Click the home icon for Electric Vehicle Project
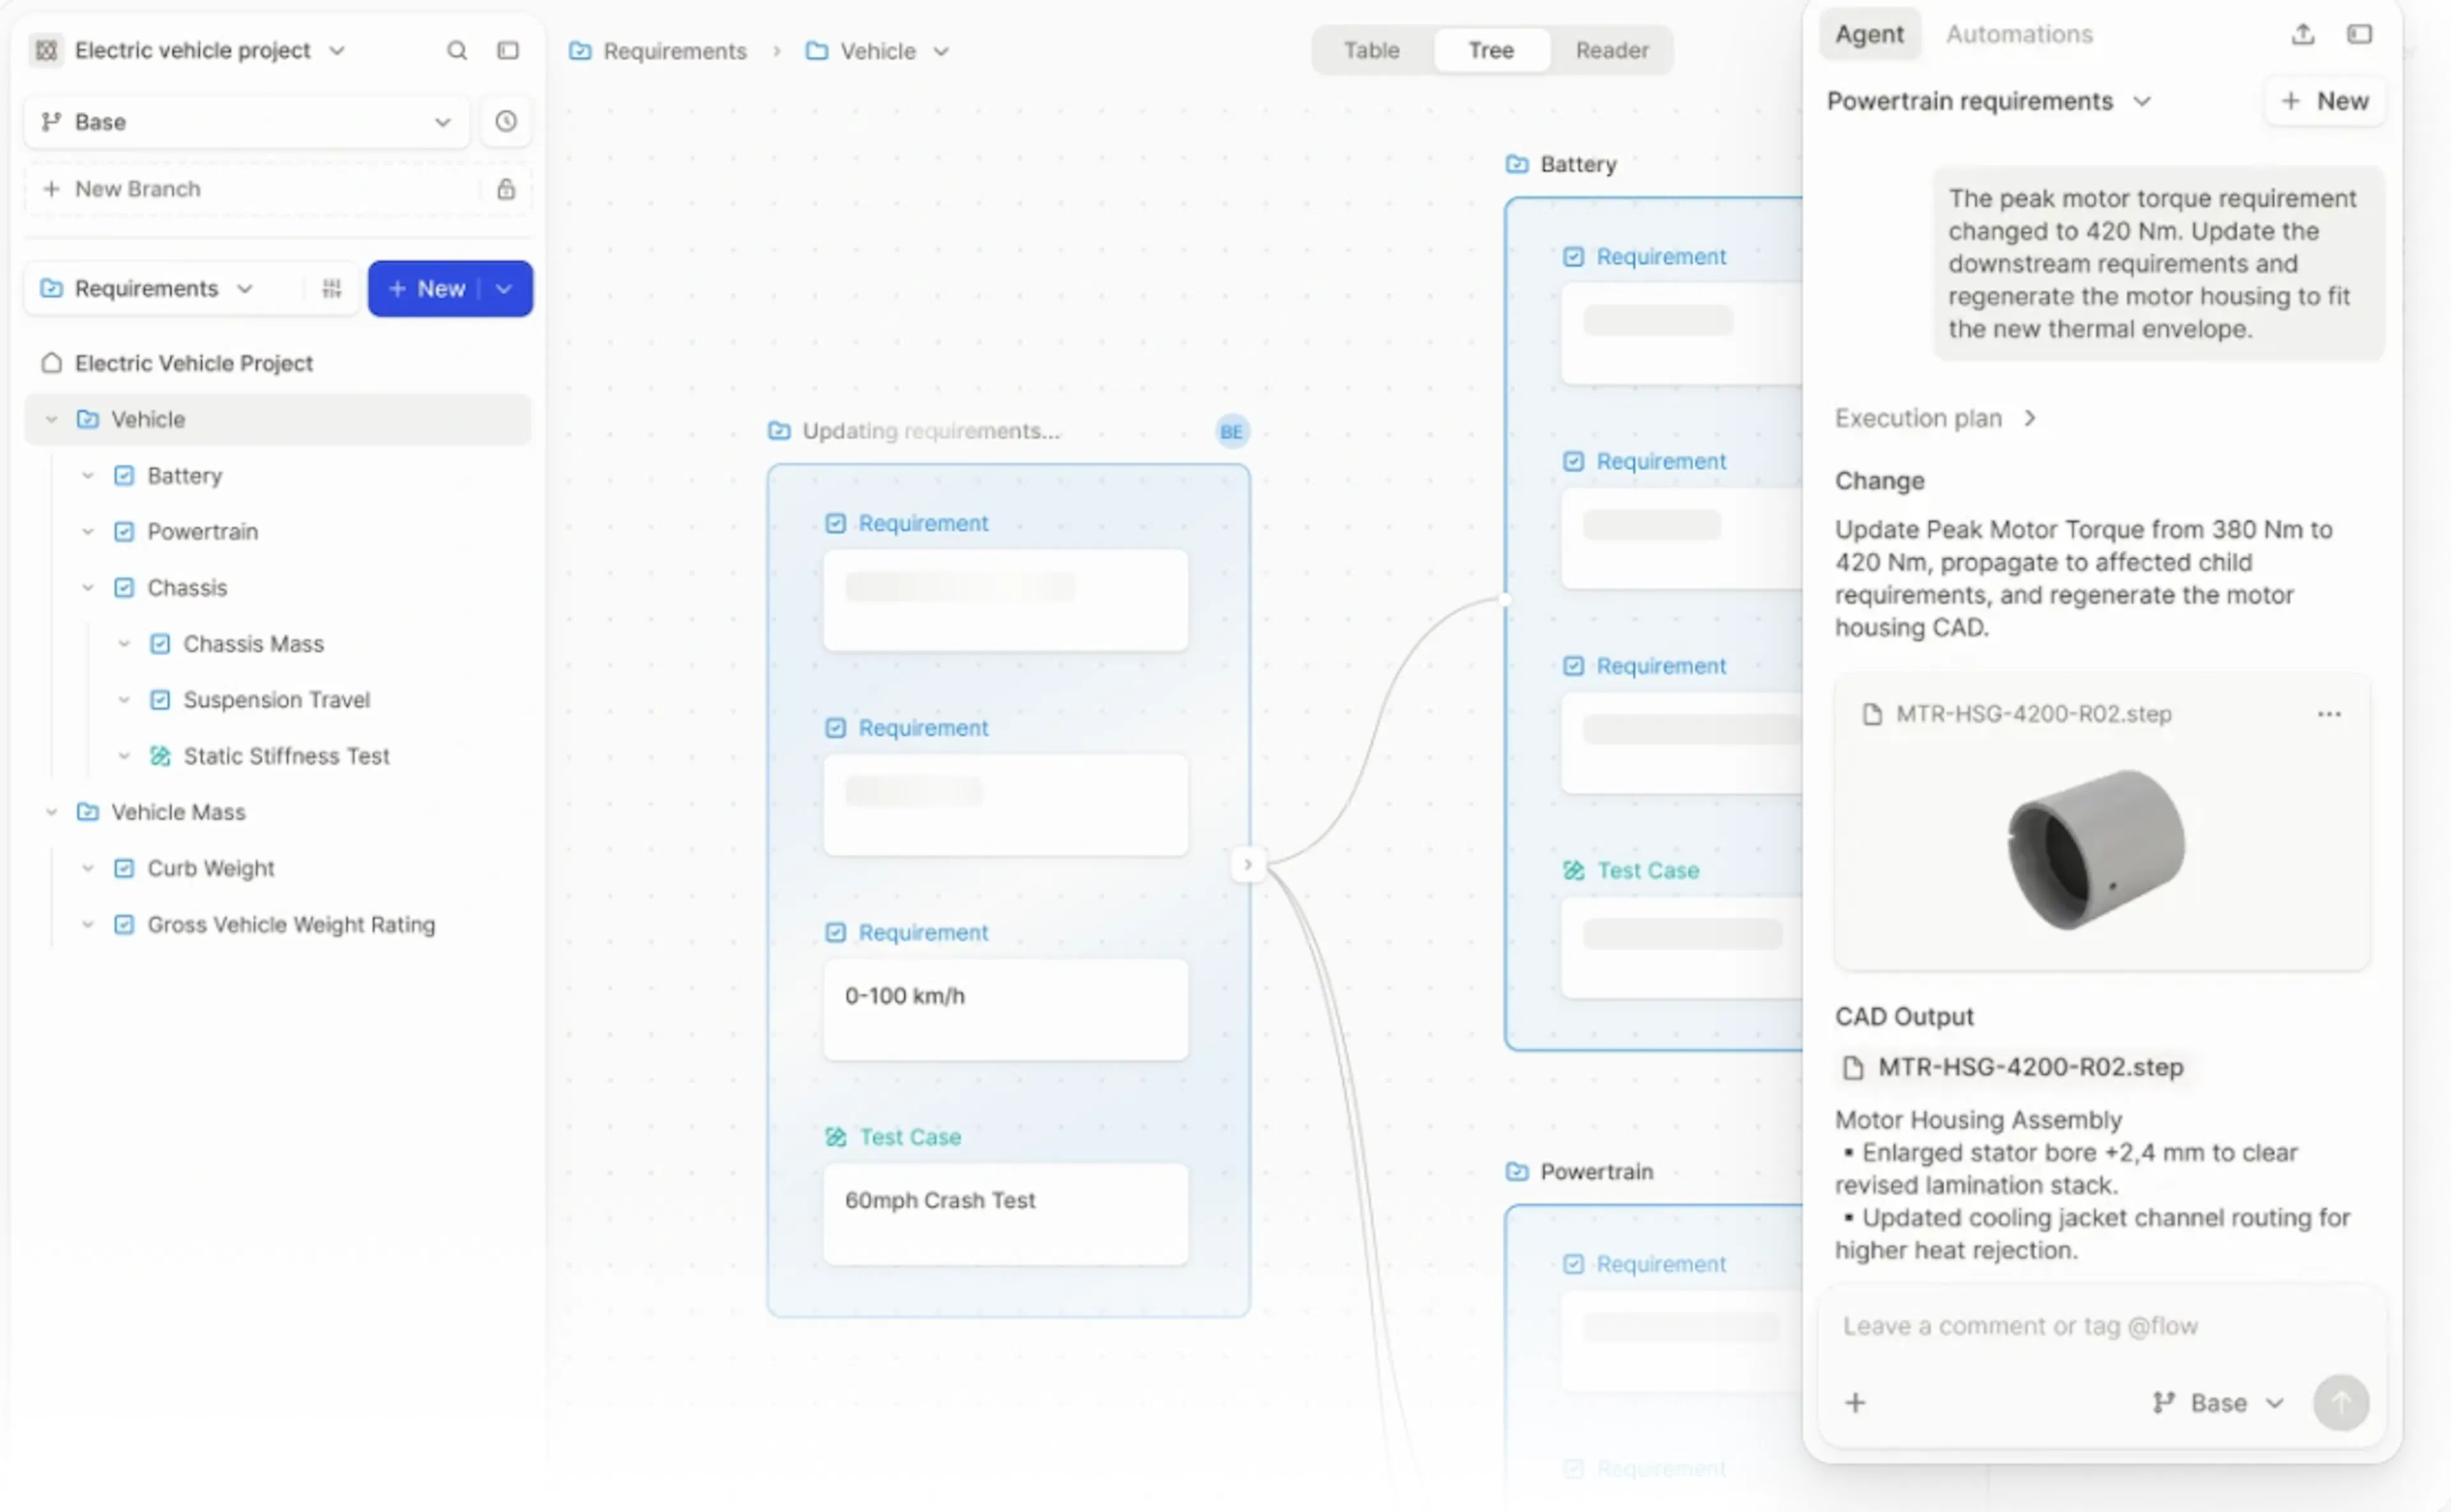The height and width of the screenshot is (1512, 2451). pos(51,363)
